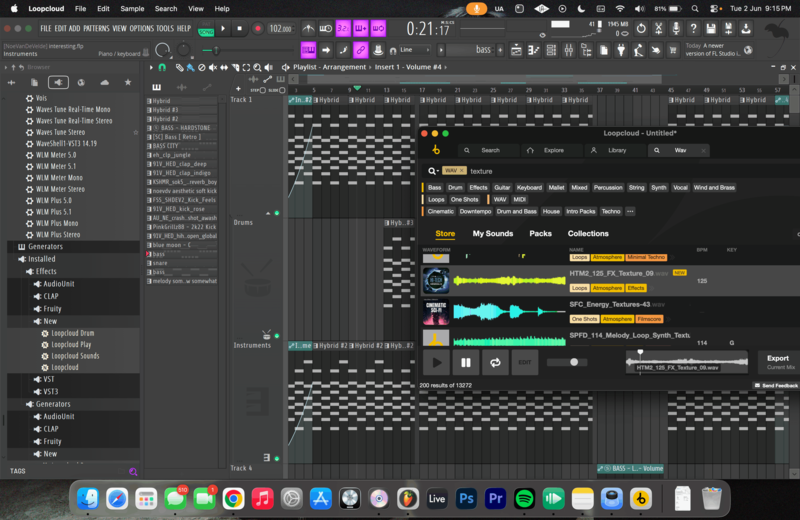Select the playlist zoom magnifier tool
Image resolution: width=800 pixels, height=520 pixels.
257,67
